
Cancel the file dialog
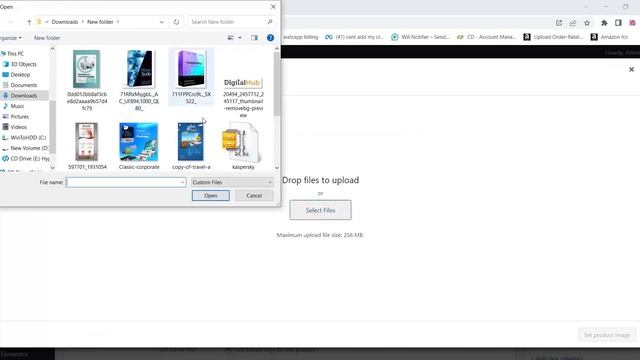click(254, 196)
